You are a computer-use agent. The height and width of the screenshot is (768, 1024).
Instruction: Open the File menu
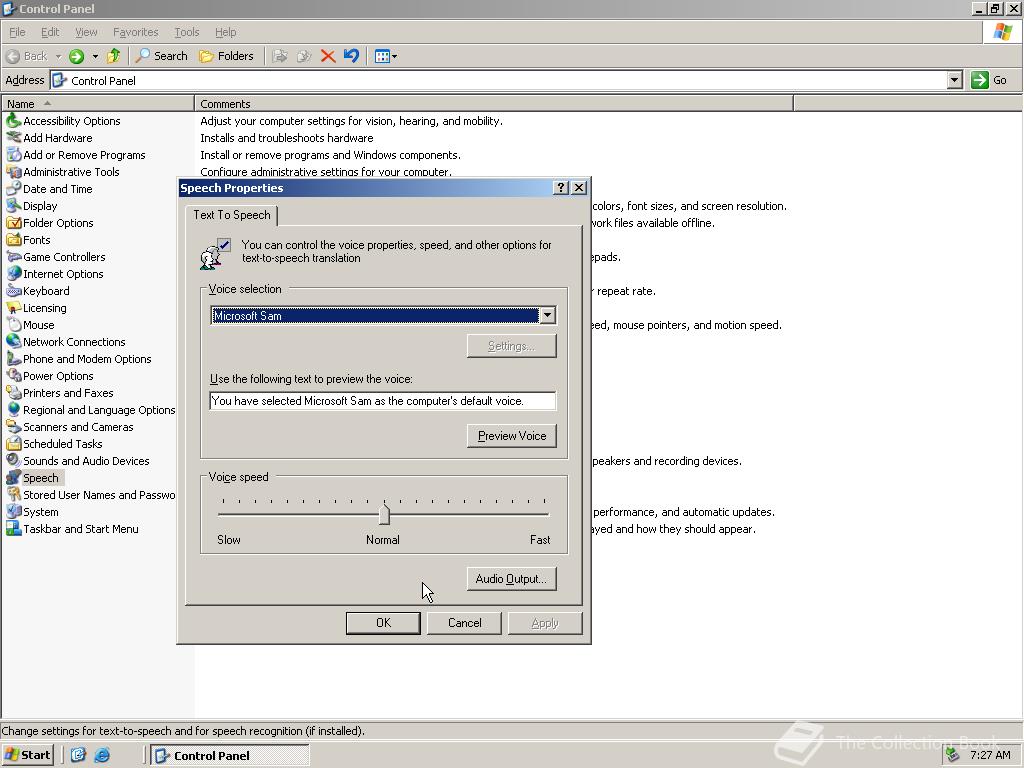coord(17,32)
